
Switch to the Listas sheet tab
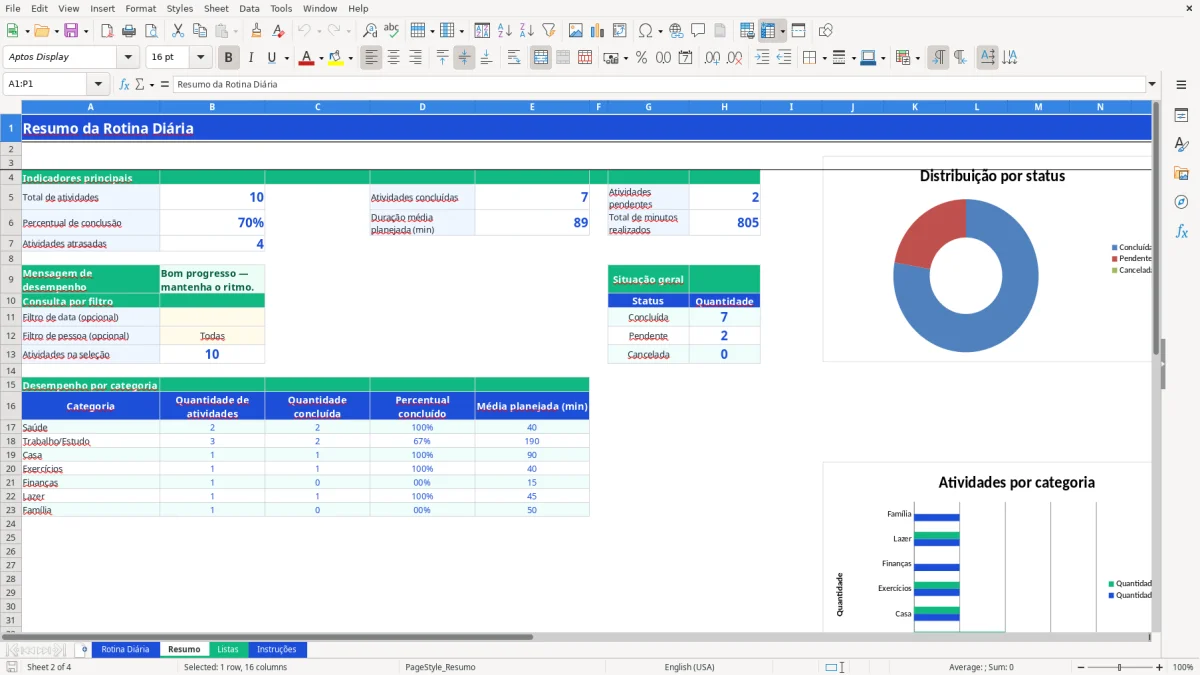228,649
